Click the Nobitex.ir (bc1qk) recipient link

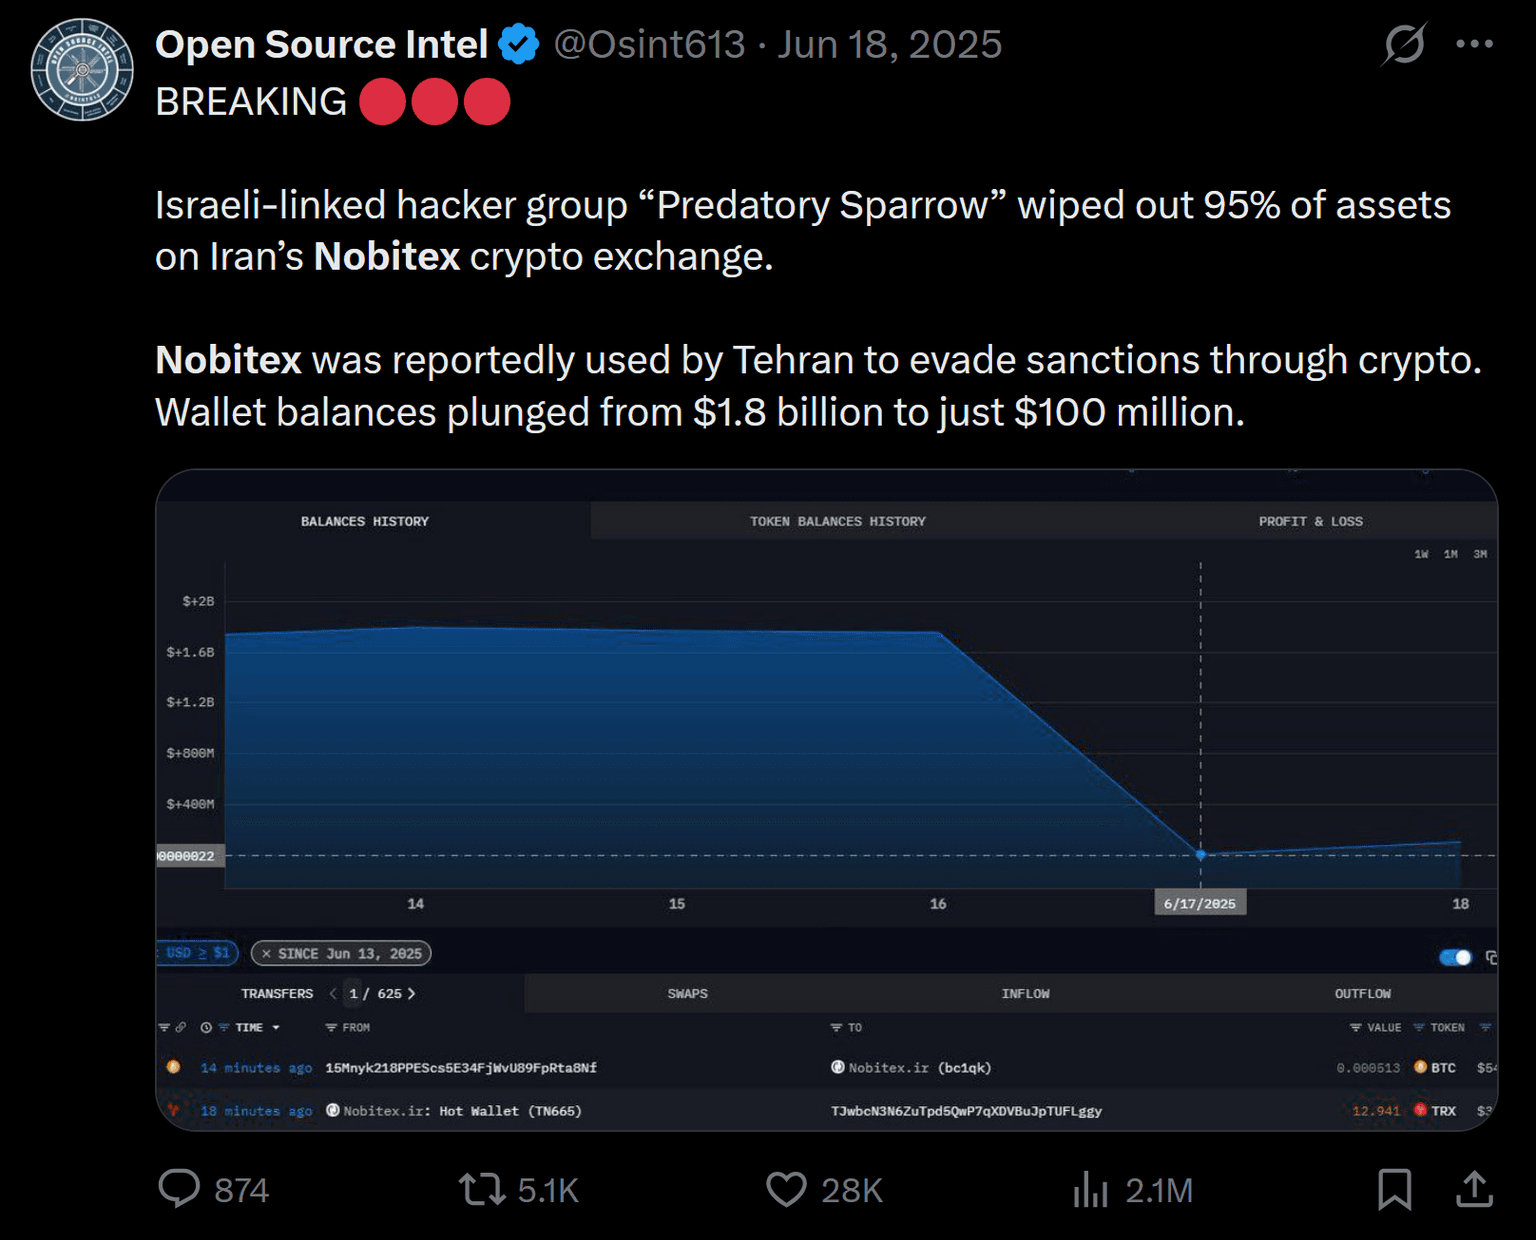(x=919, y=1068)
